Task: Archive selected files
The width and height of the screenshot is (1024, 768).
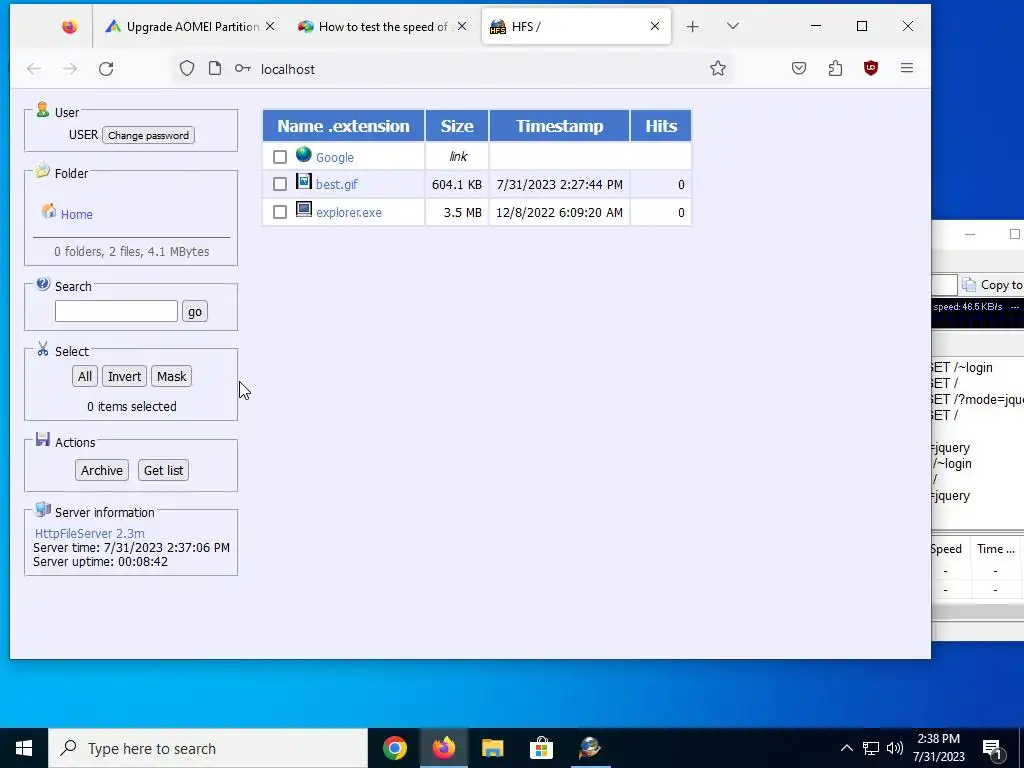Action: coord(102,470)
